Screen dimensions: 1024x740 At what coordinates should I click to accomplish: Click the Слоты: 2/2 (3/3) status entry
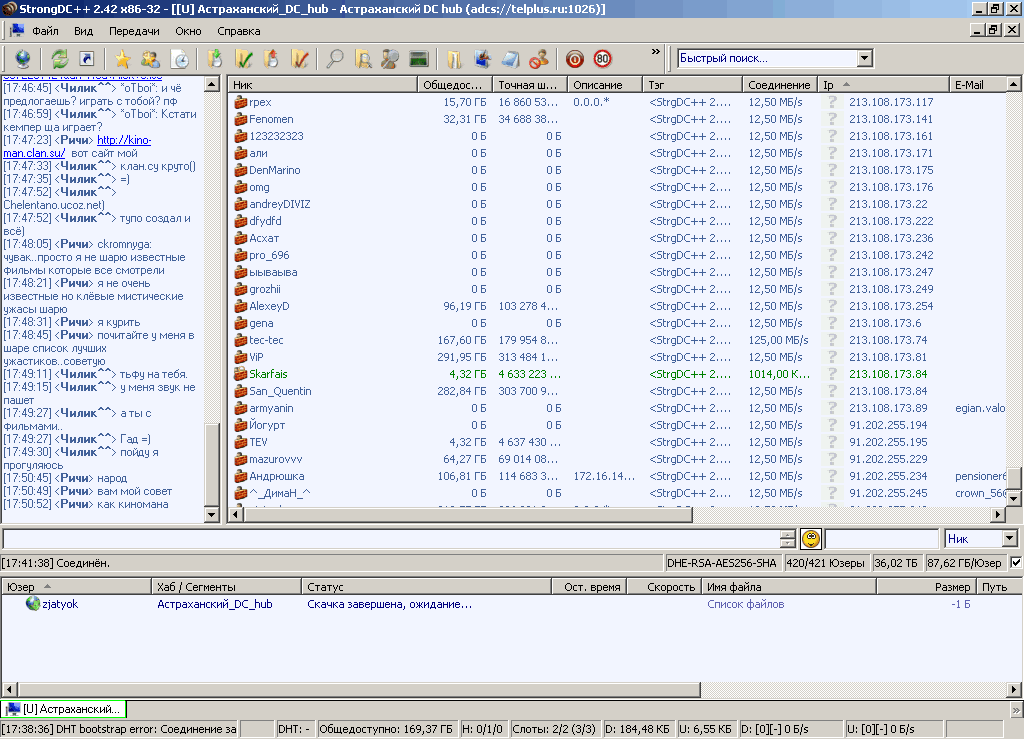554,729
